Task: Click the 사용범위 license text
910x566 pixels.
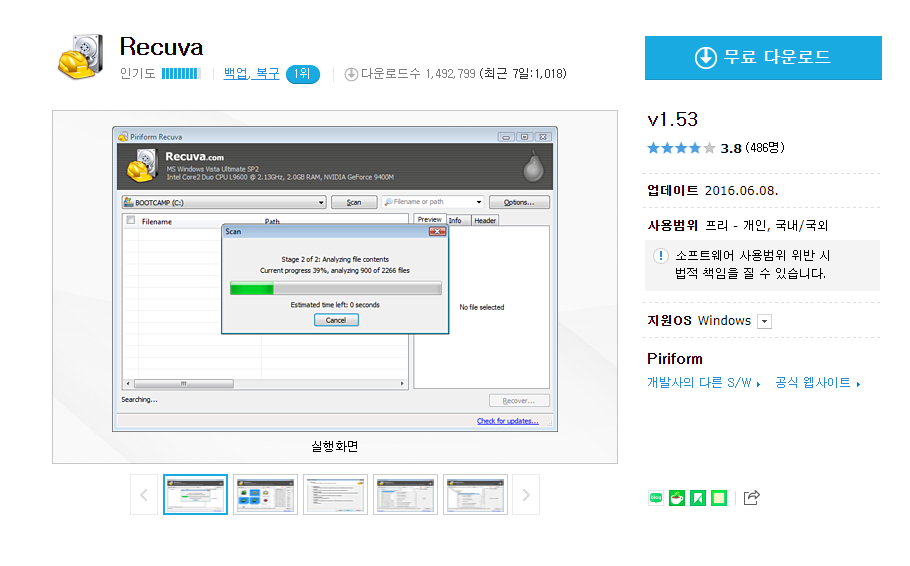Action: click(x=738, y=225)
